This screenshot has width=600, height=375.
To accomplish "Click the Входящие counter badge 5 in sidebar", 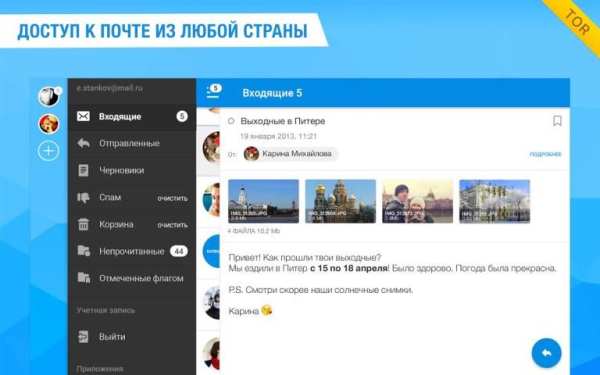I will [182, 116].
